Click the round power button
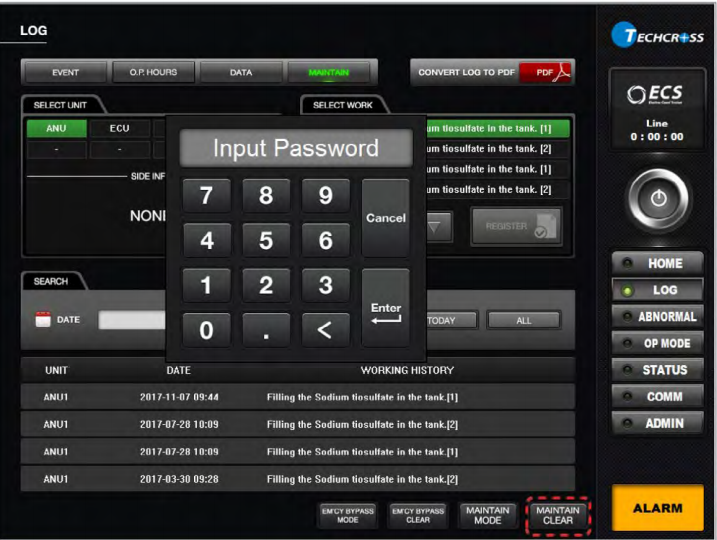Screen dimensions: 717x540 click(x=658, y=198)
